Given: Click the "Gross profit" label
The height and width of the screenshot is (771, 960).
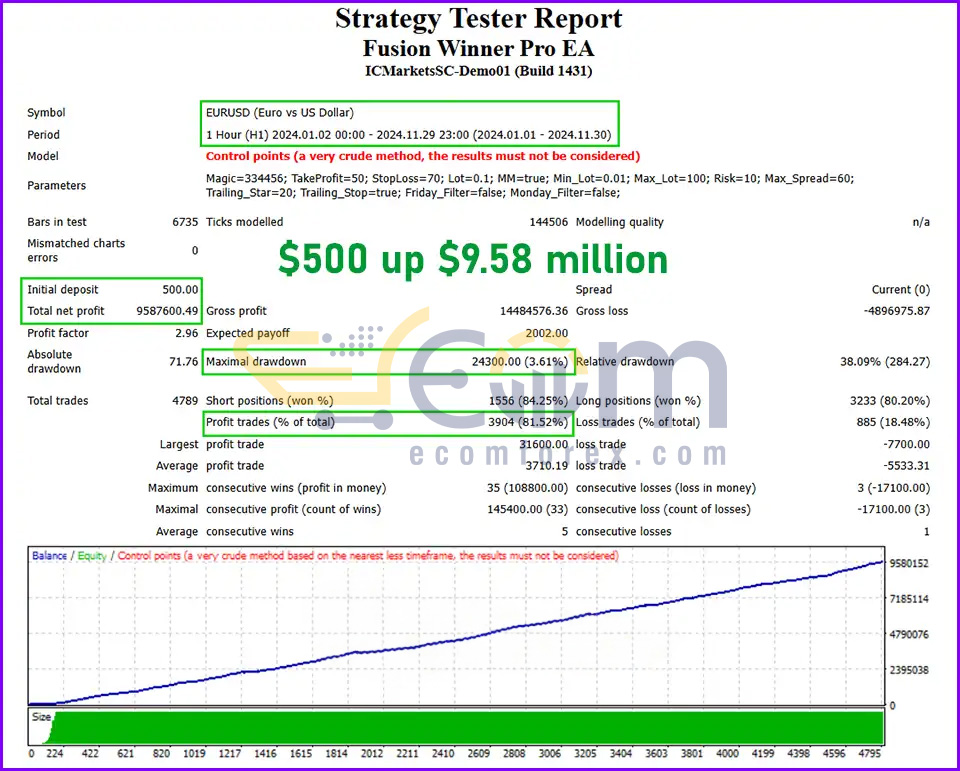Looking at the screenshot, I should [236, 311].
